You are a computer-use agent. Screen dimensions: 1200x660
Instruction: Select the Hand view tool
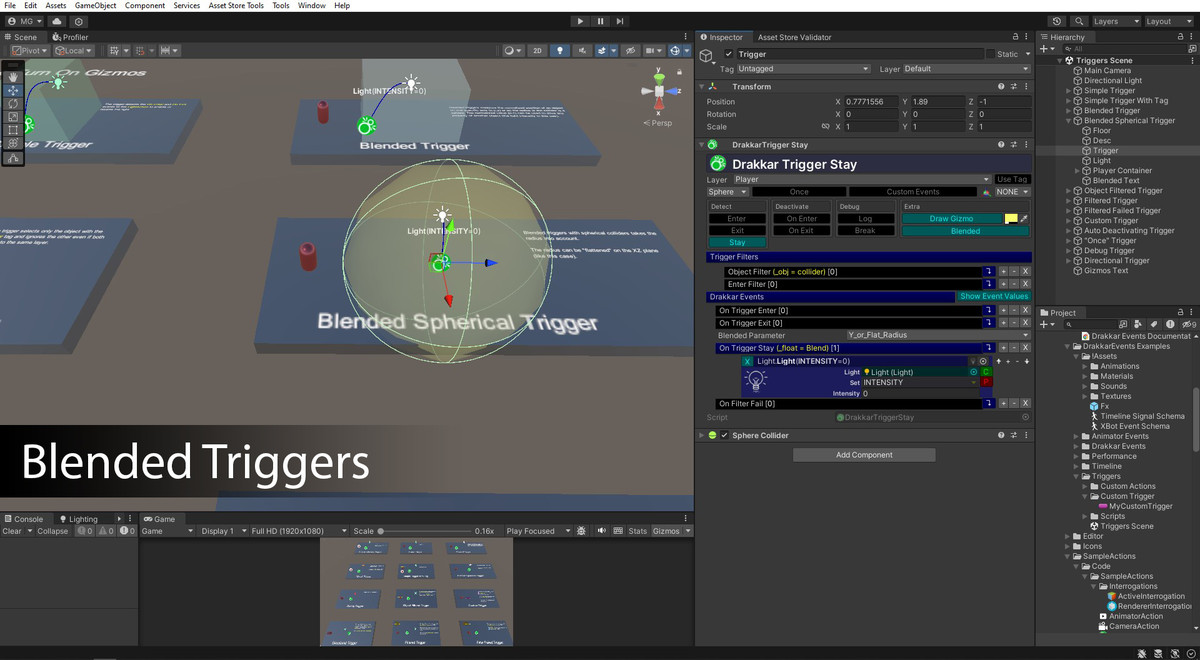tap(13, 76)
